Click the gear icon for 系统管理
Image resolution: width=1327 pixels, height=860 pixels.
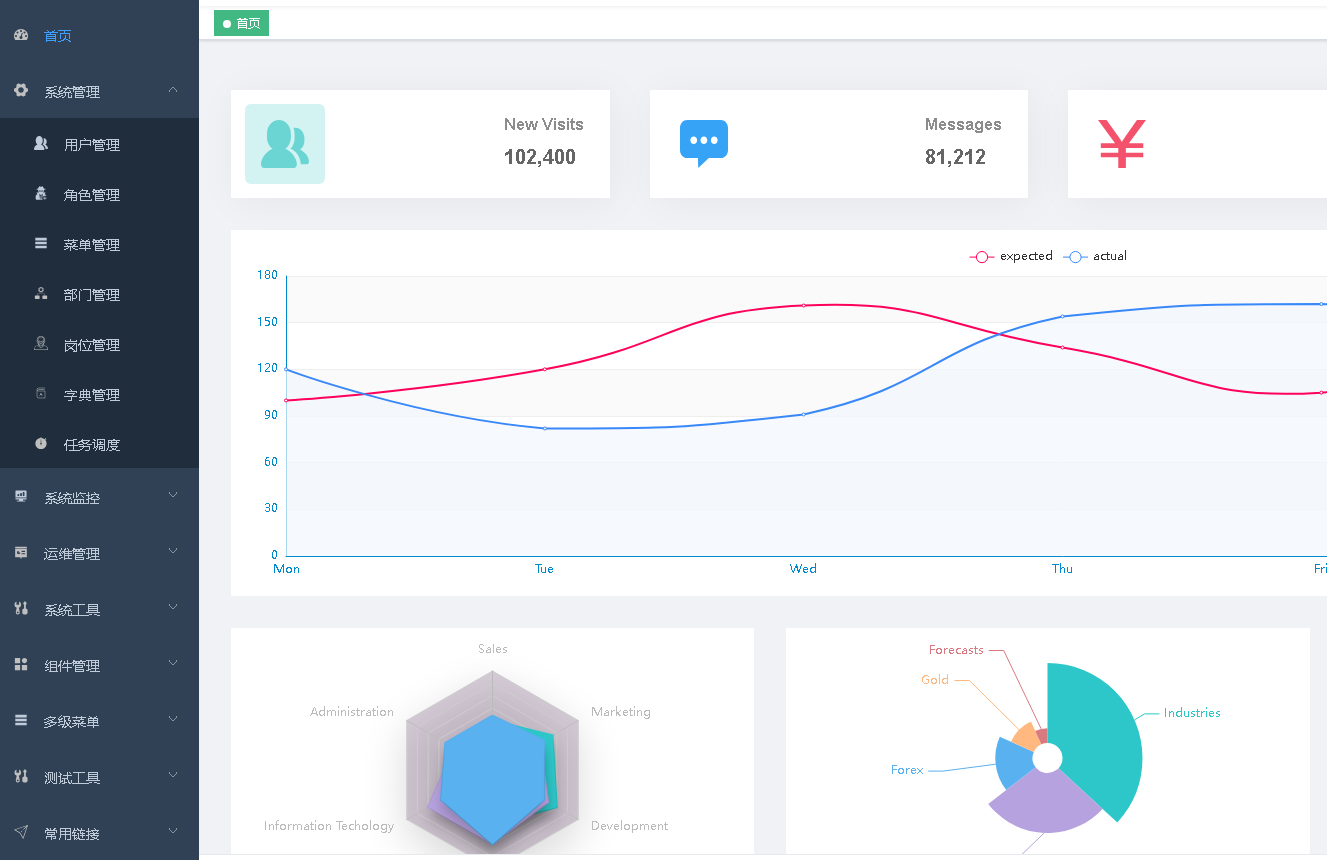click(x=21, y=90)
